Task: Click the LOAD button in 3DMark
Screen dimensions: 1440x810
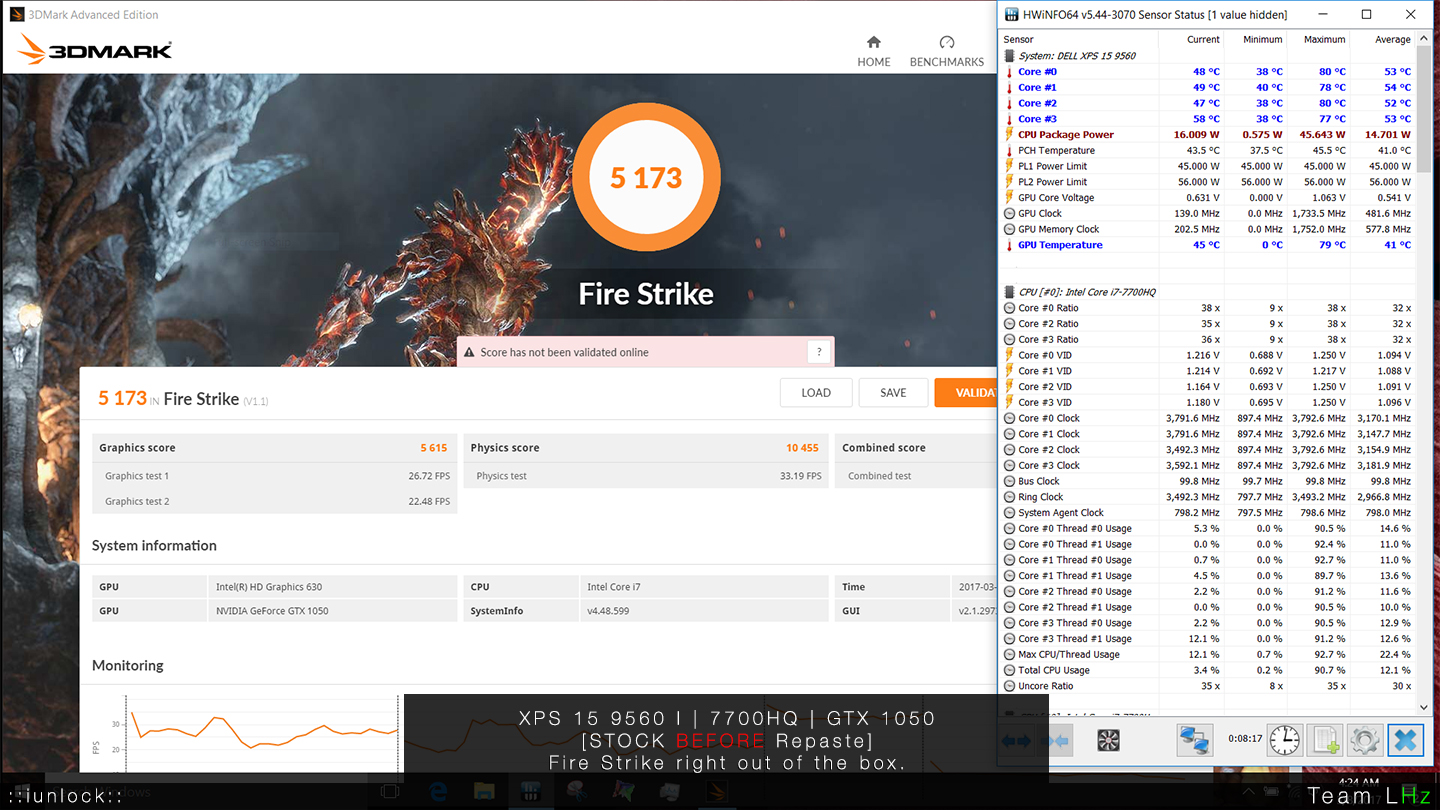Action: click(816, 393)
